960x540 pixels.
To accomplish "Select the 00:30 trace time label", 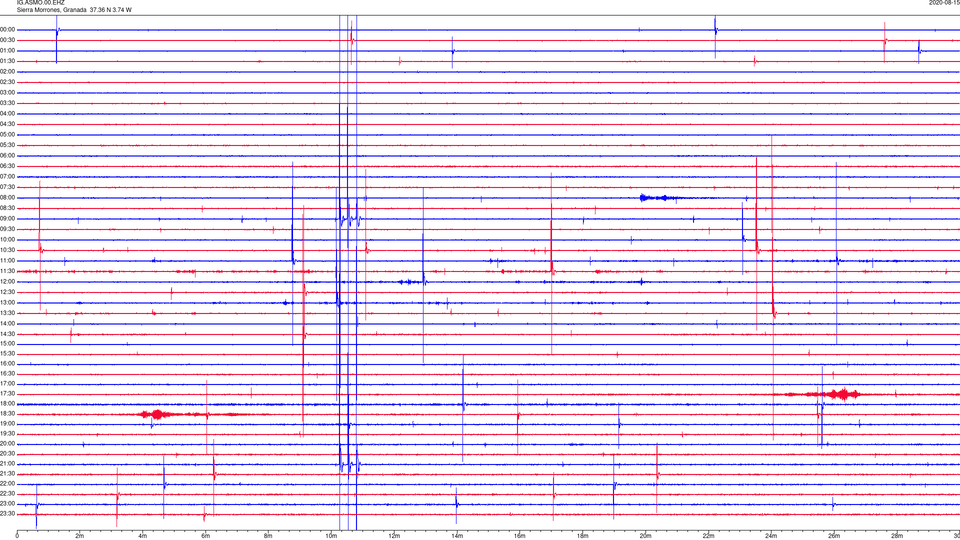I will point(8,40).
